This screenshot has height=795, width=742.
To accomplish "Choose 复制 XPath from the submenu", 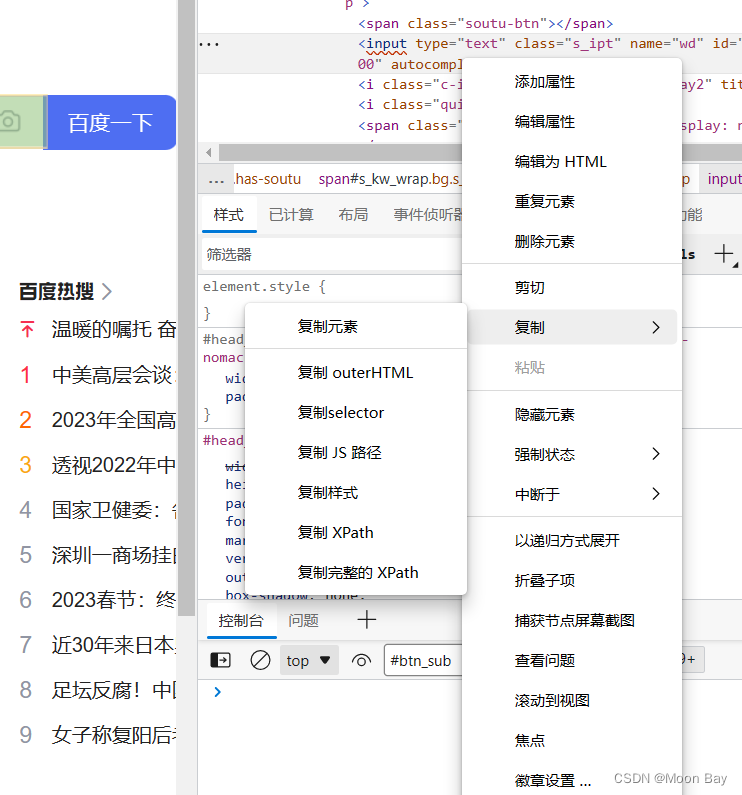I will pyautogui.click(x=356, y=533).
